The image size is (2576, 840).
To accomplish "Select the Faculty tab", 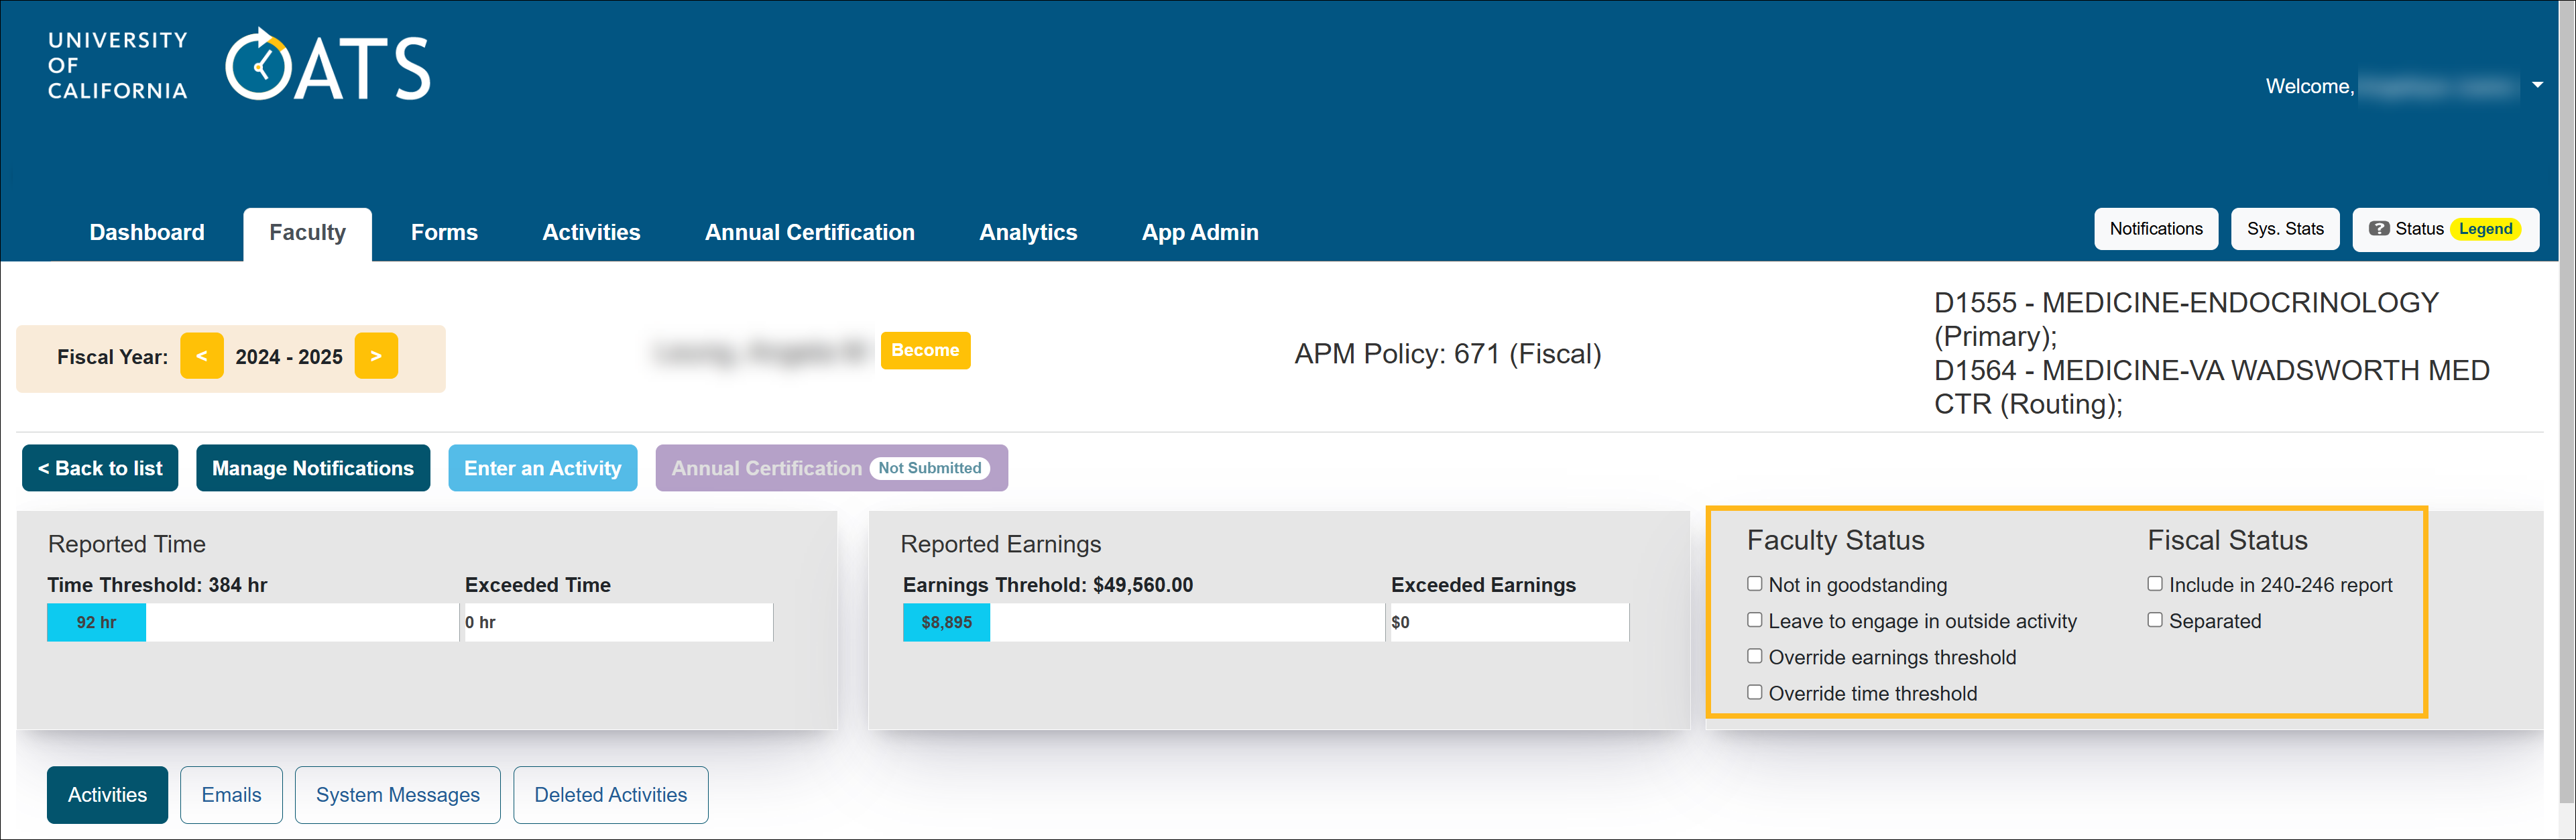I will pyautogui.click(x=307, y=234).
